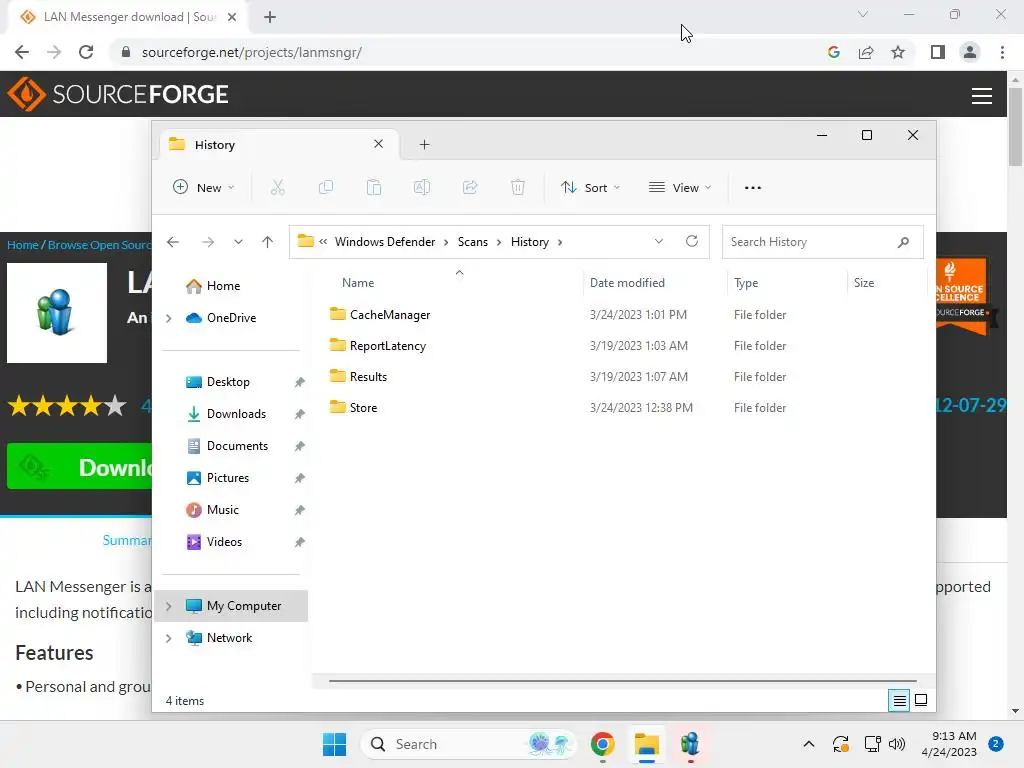Click the Share icon in Explorer toolbar
The width and height of the screenshot is (1024, 768).
point(470,187)
